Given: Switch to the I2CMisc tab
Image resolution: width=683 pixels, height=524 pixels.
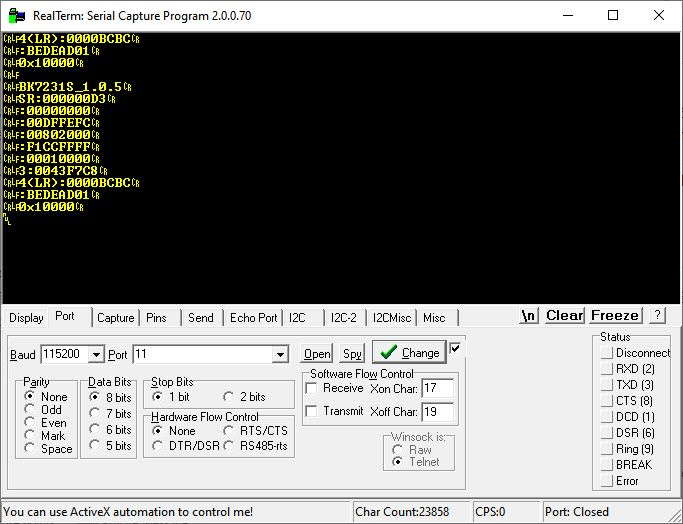Looking at the screenshot, I should pyautogui.click(x=392, y=318).
